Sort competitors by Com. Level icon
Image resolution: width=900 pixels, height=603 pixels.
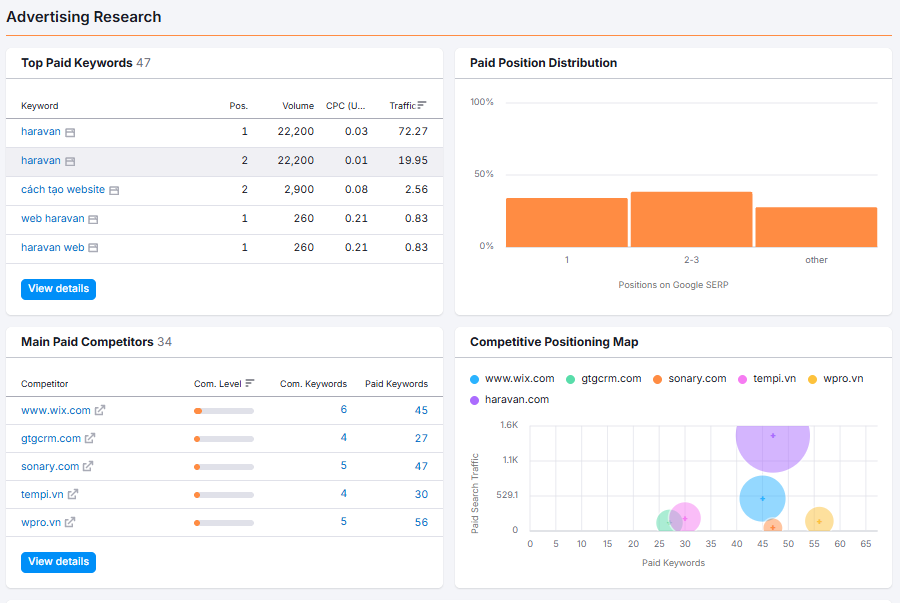pos(250,383)
